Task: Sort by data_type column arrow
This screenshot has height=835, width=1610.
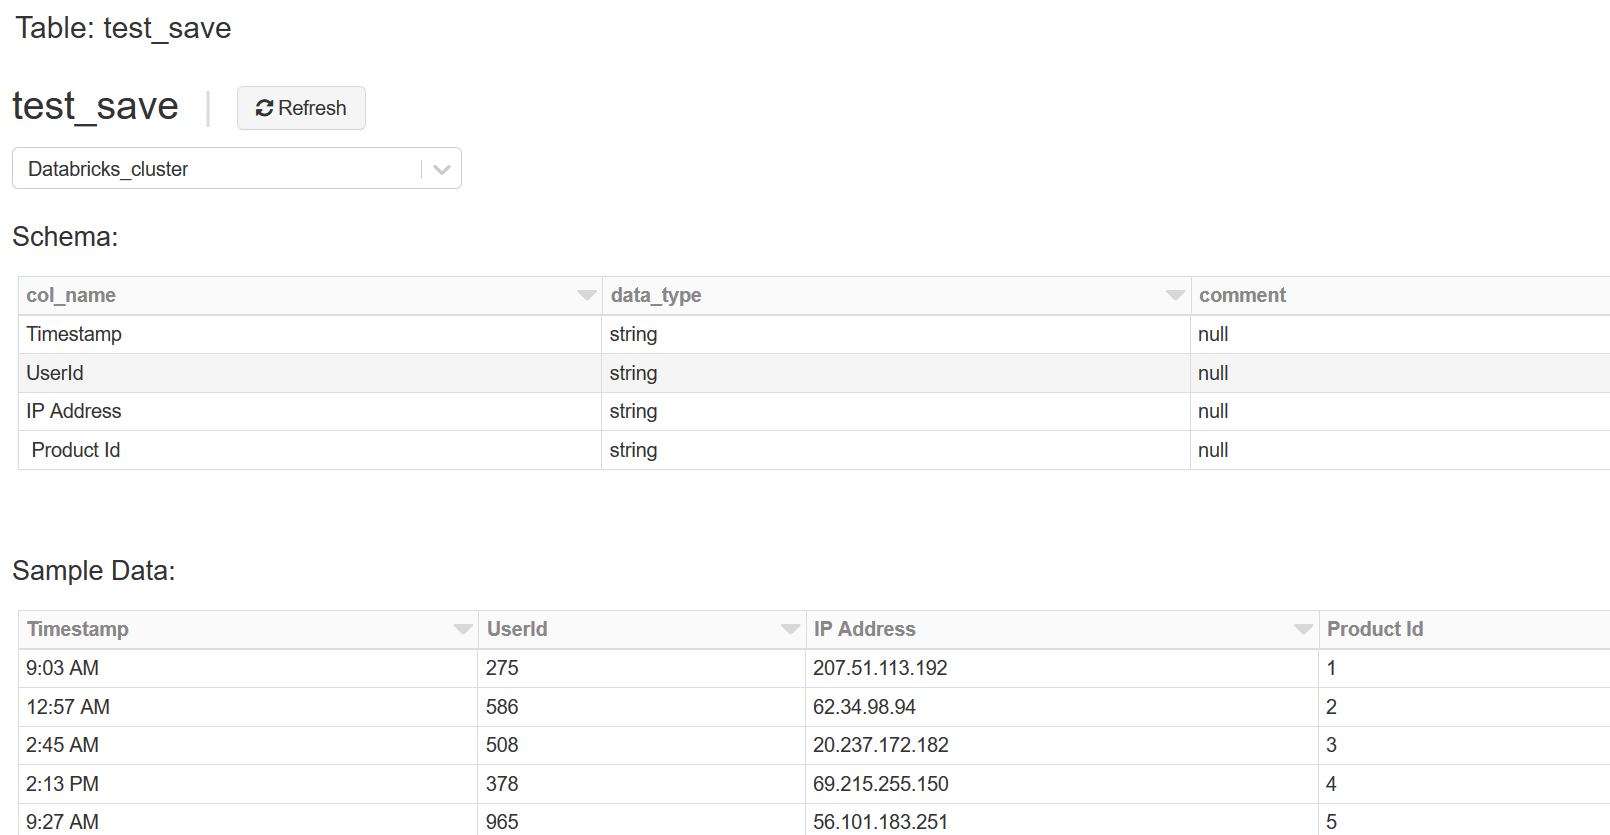Action: (x=1175, y=295)
